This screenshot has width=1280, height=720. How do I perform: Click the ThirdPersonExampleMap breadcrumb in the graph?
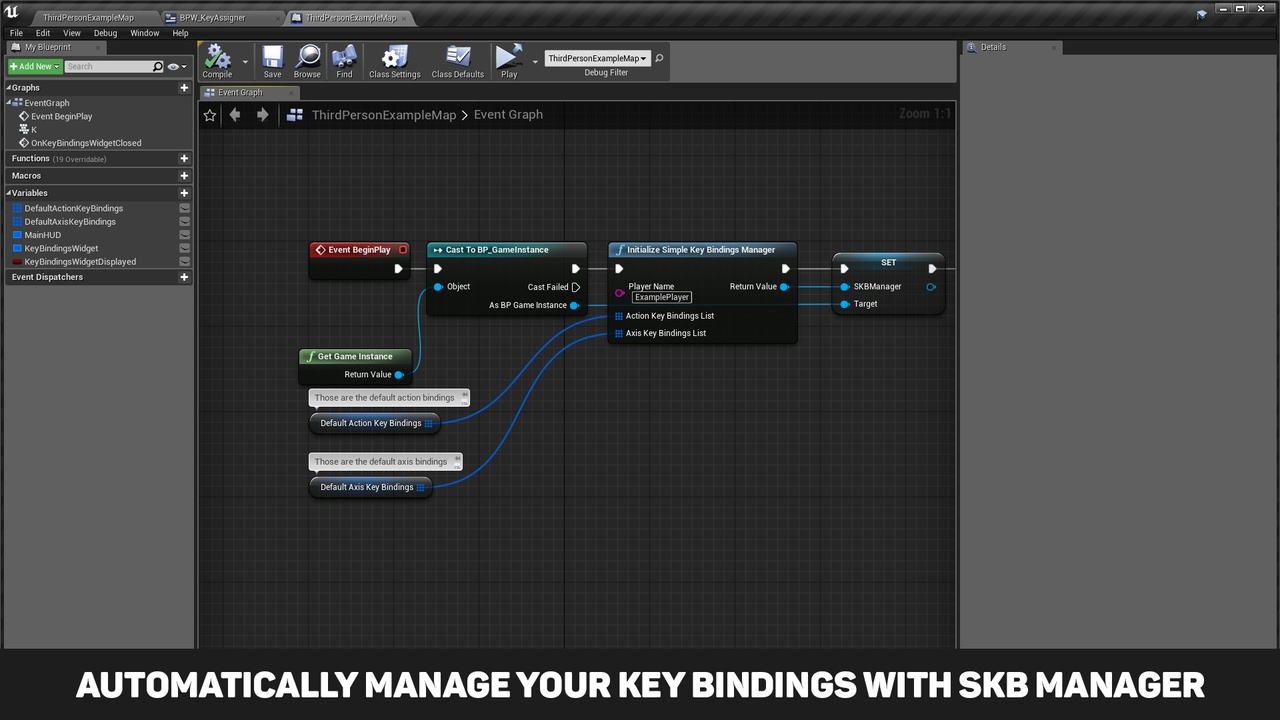(x=384, y=115)
